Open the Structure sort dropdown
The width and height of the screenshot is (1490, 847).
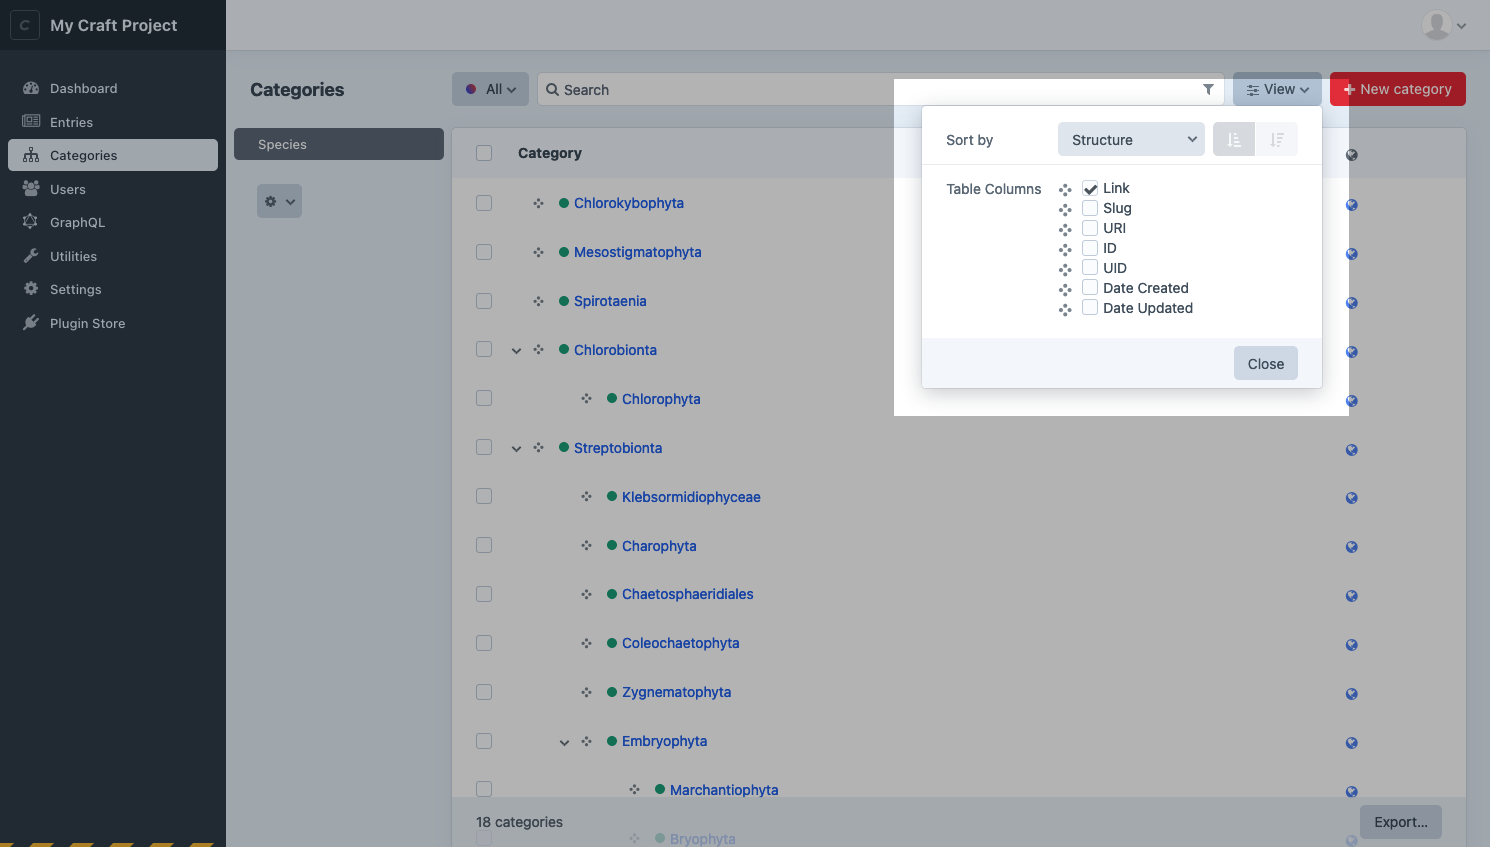(x=1131, y=139)
